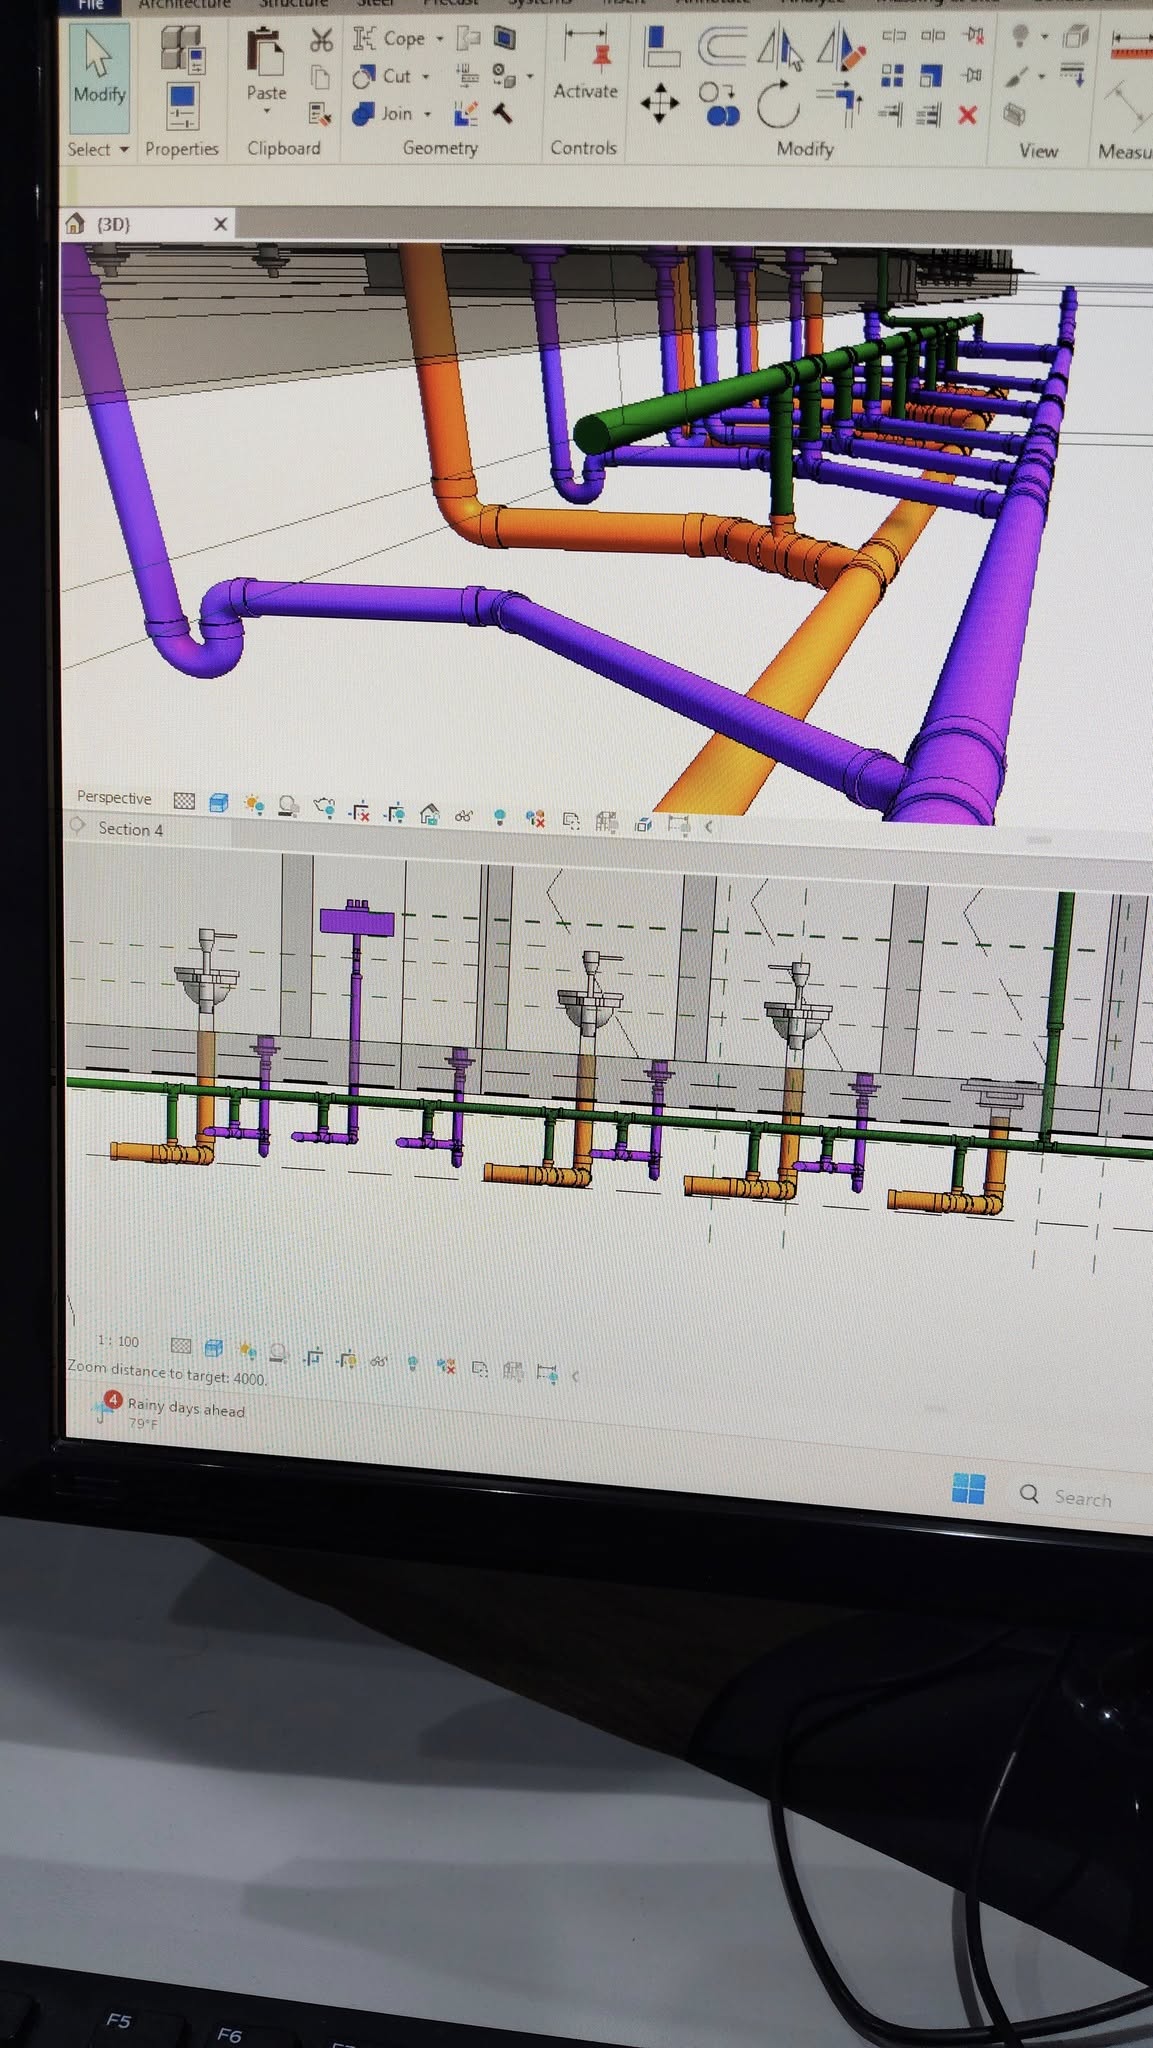This screenshot has width=1153, height=2048.
Task: Toggle Crop View in 3D view bar
Action: click(x=360, y=810)
